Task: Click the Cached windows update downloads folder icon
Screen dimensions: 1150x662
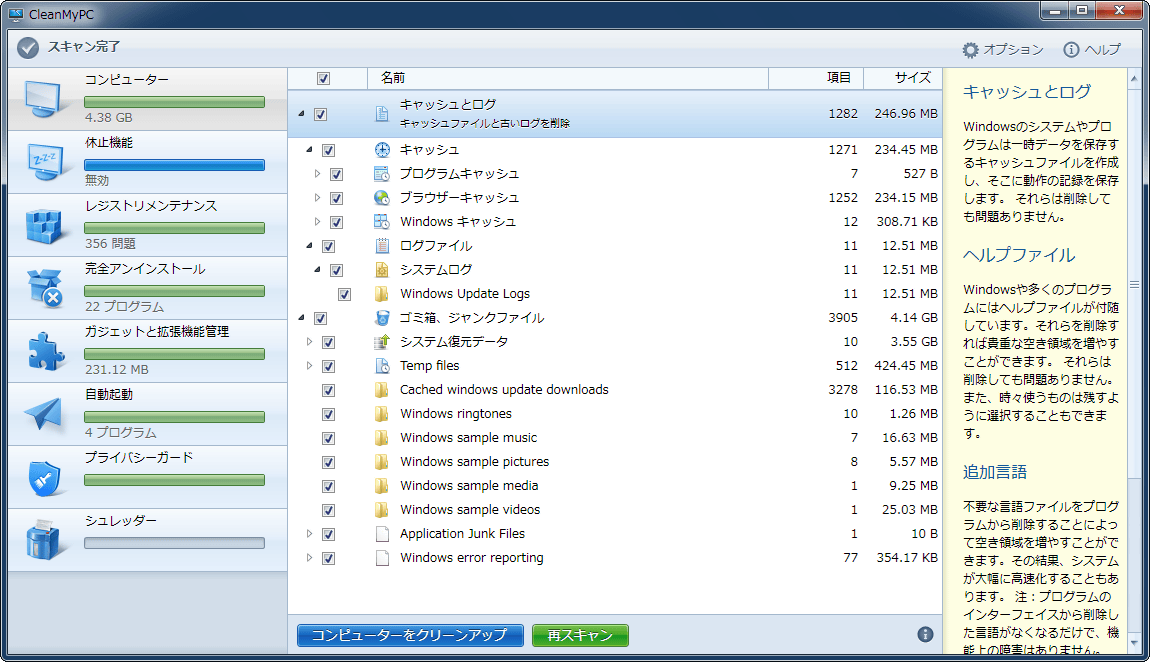Action: coord(382,390)
